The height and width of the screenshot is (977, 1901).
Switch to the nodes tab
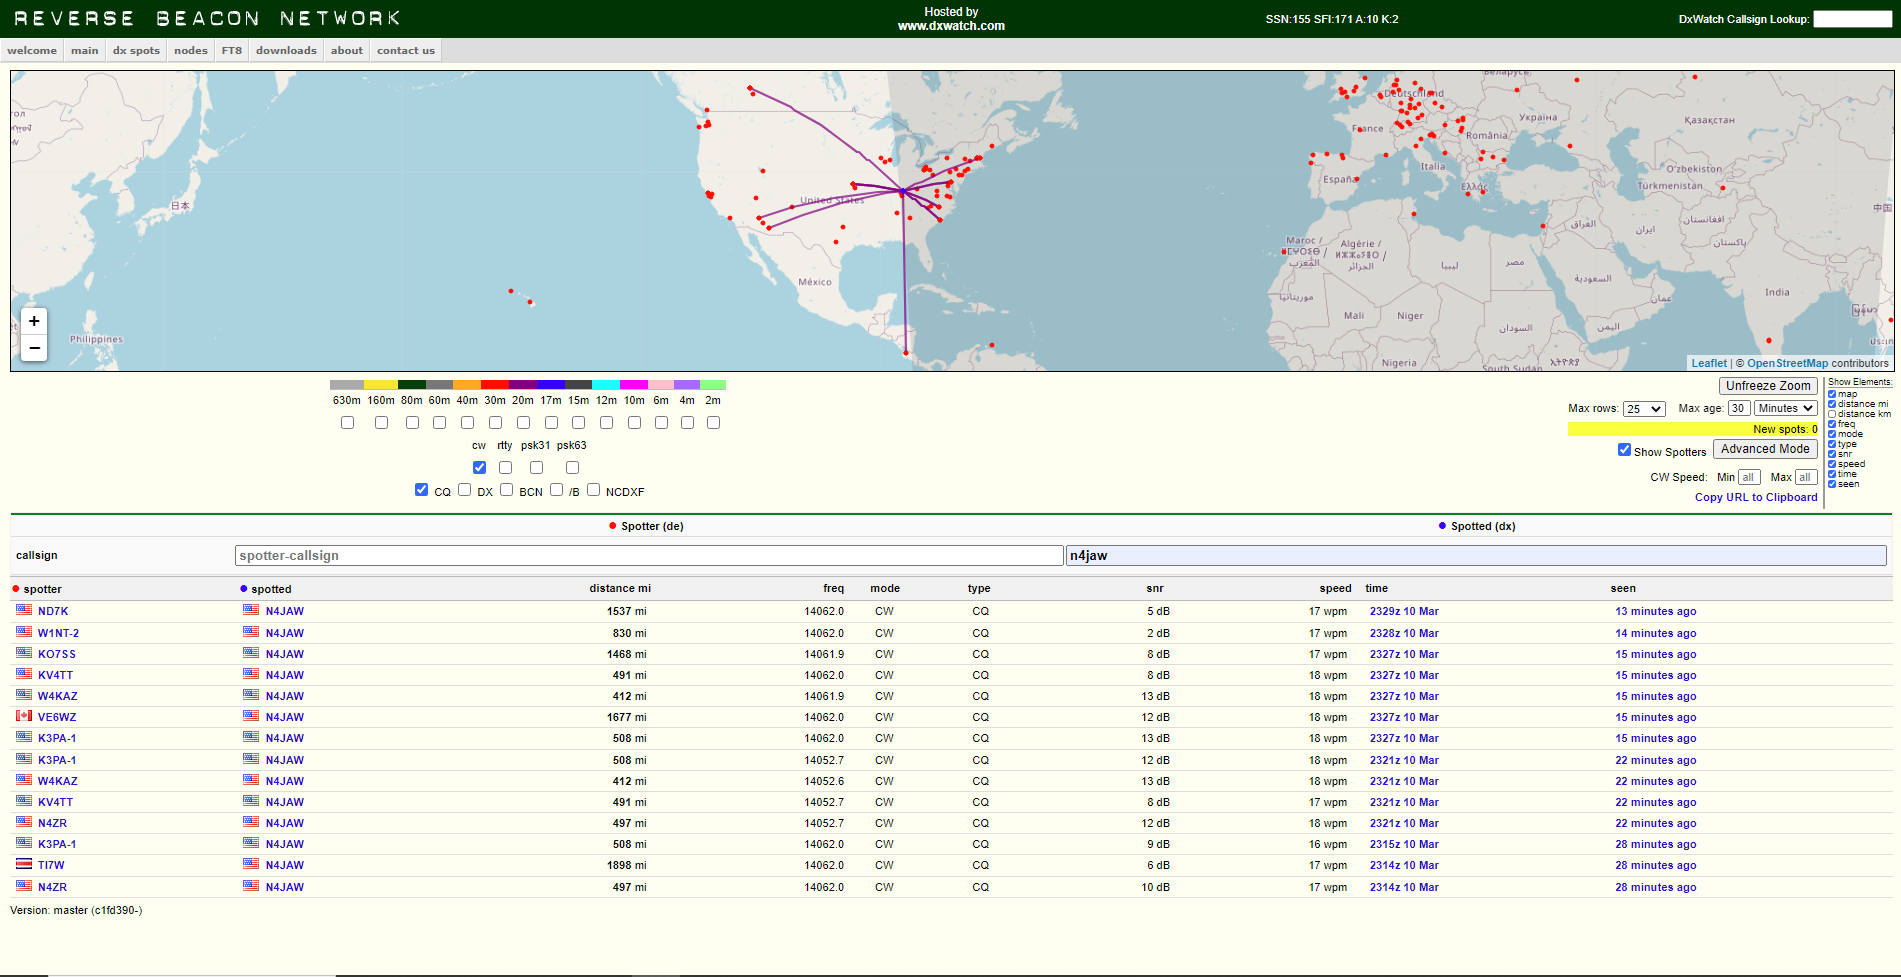tap(191, 51)
